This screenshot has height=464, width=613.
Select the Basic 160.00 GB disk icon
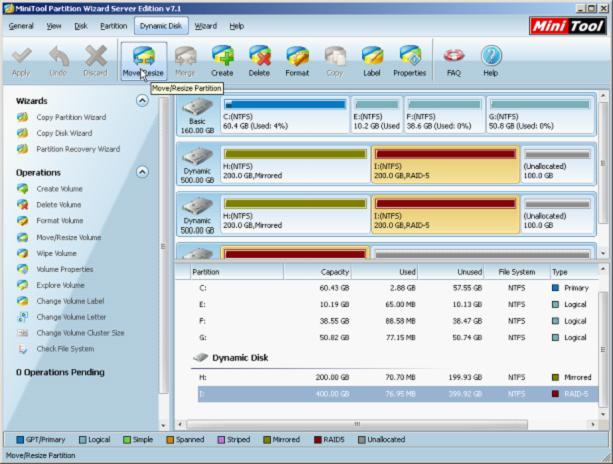197,115
